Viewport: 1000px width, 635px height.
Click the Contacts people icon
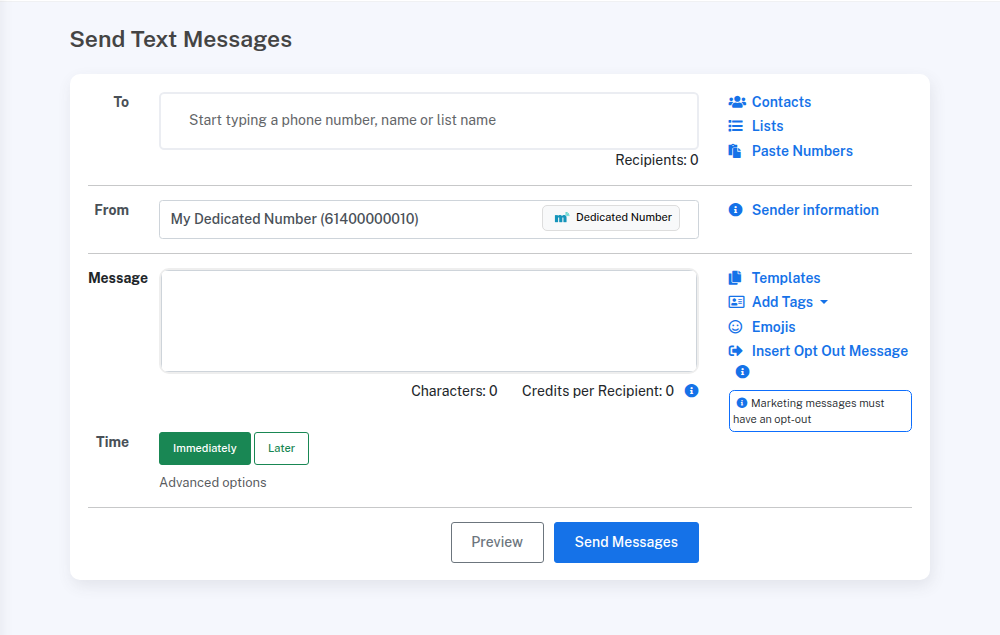point(736,102)
